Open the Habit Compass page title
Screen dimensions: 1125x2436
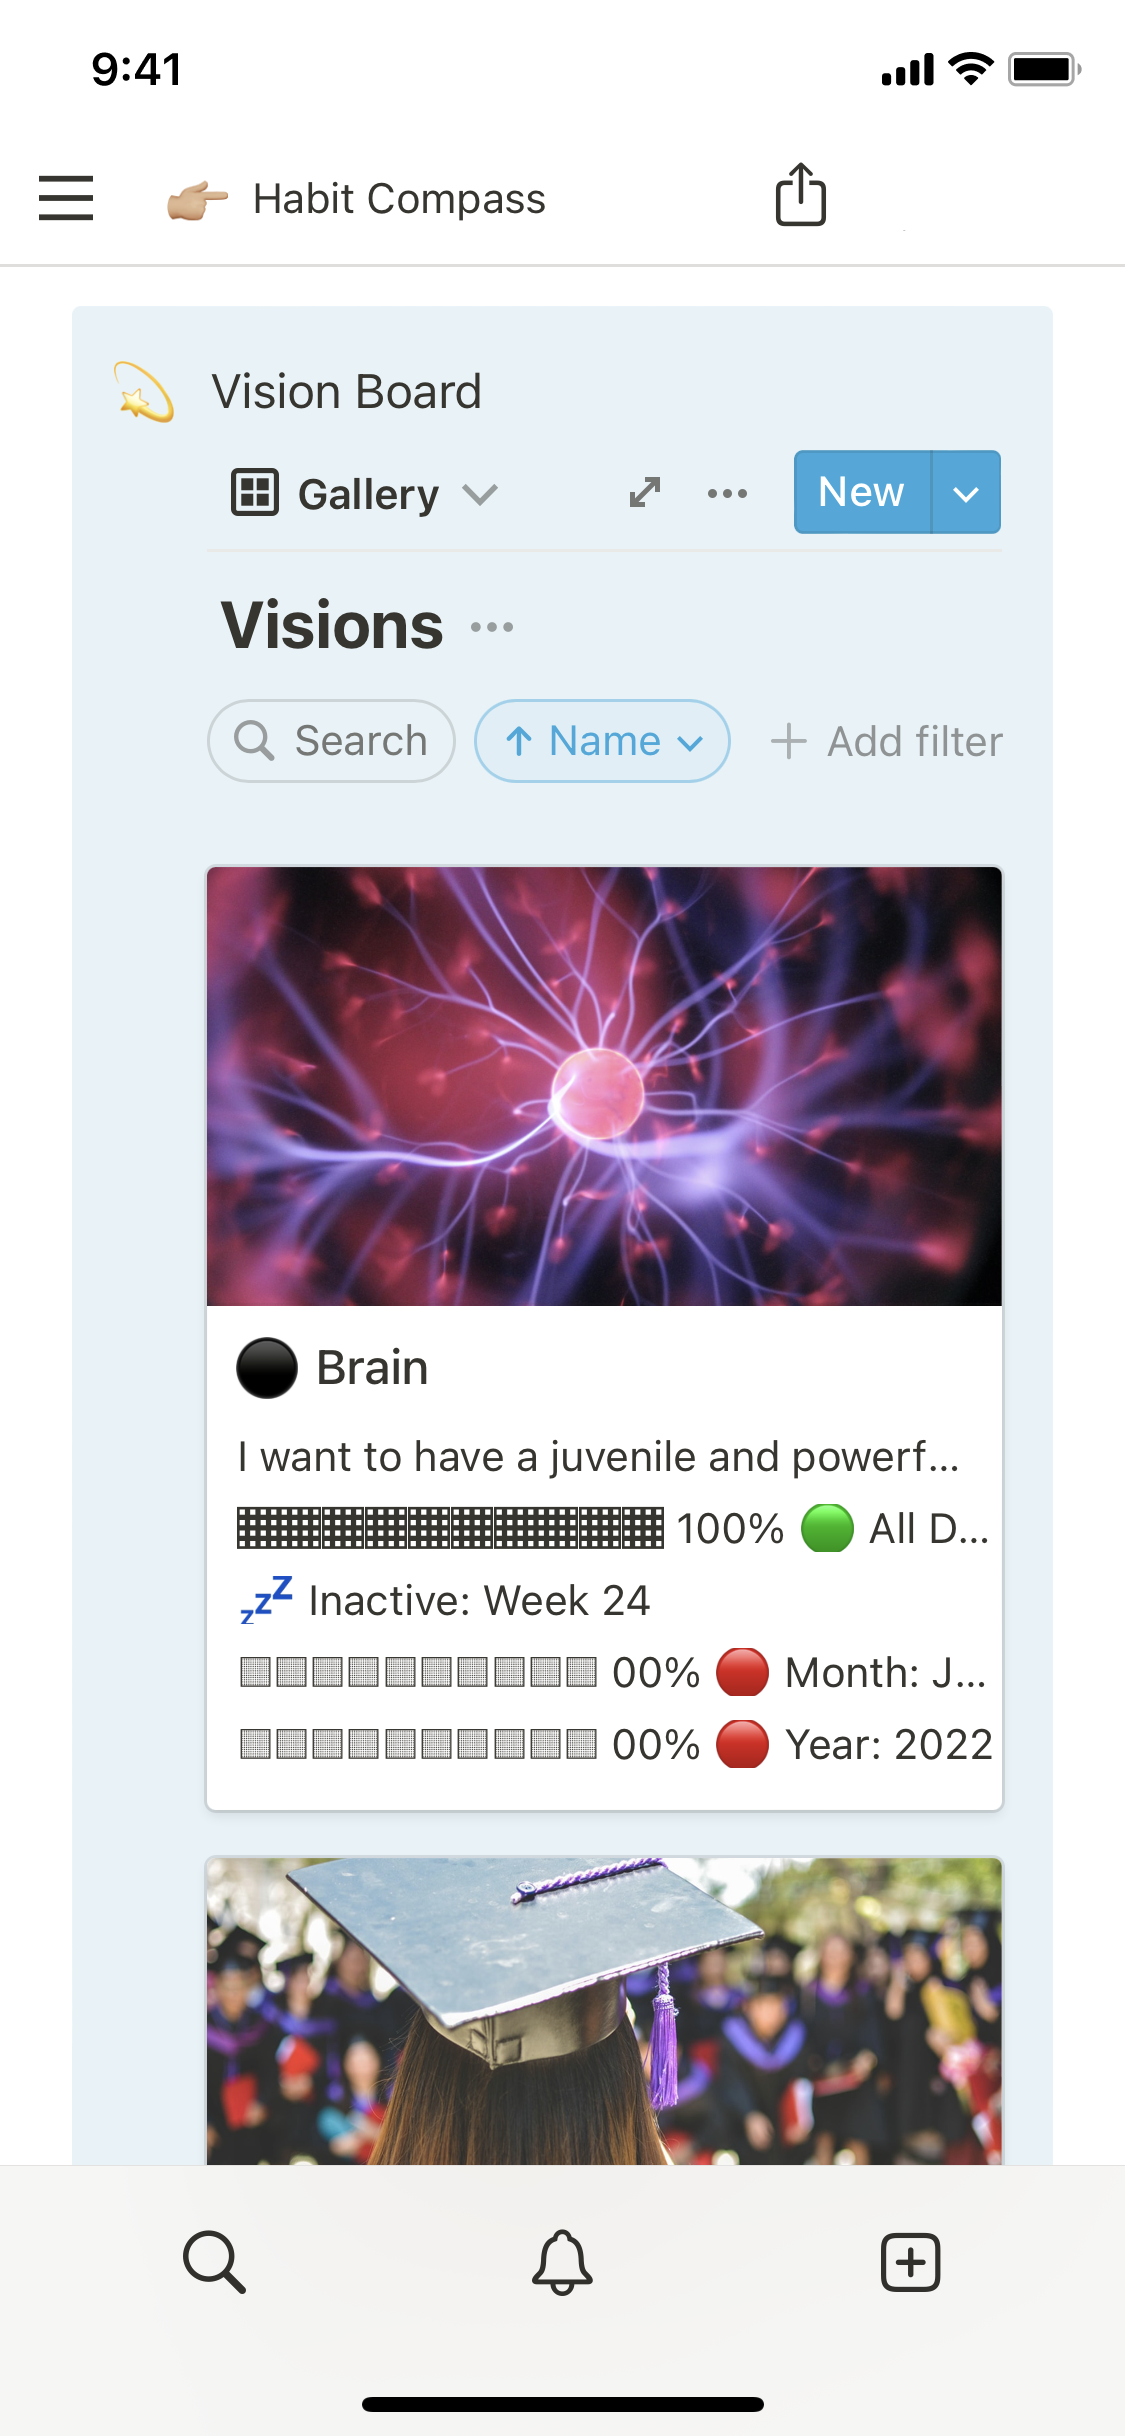[x=399, y=199]
